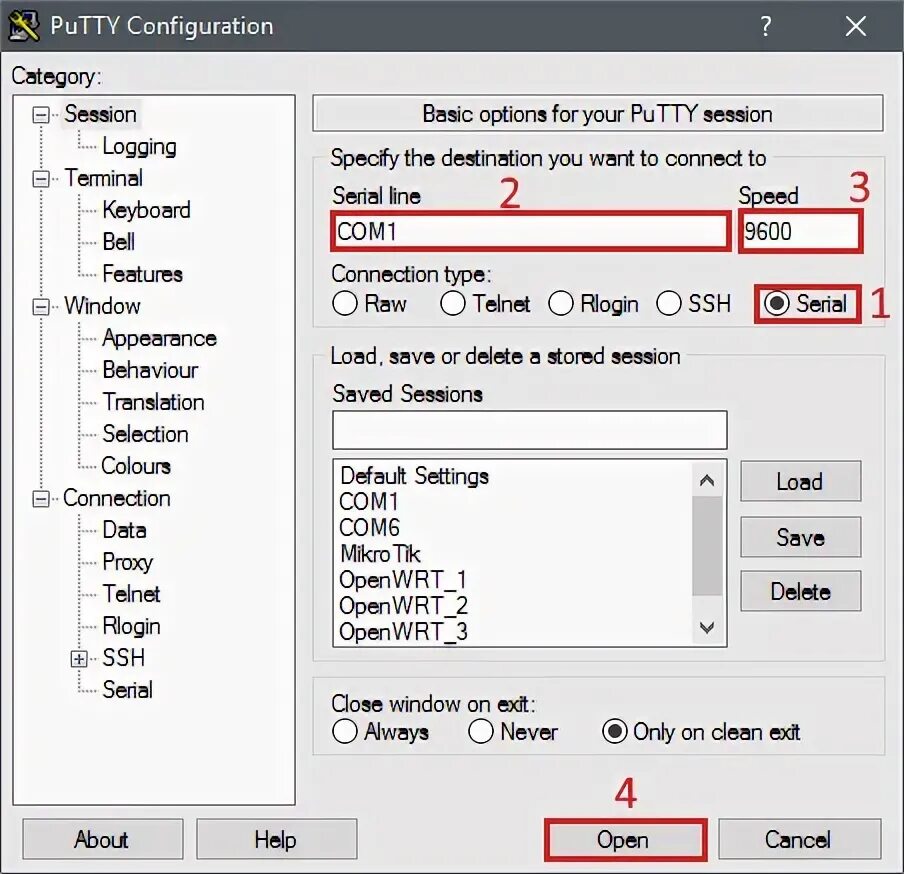Open the Behaviour category

(150, 370)
